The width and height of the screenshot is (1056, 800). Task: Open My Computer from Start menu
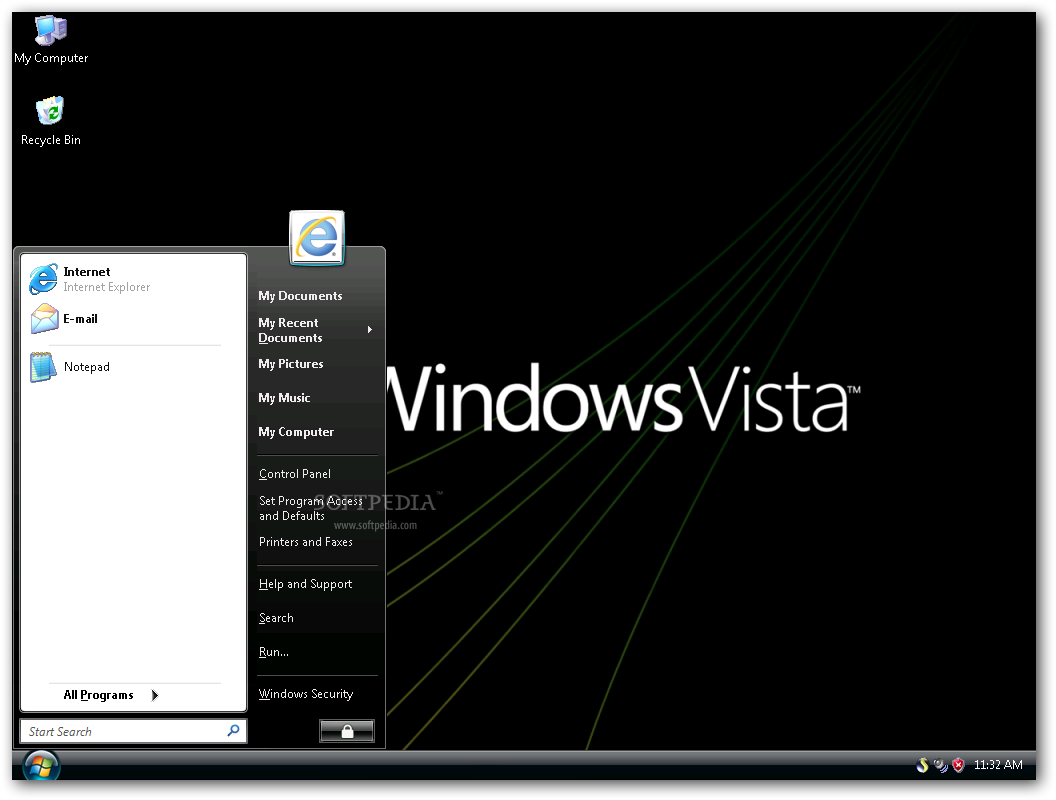(296, 432)
